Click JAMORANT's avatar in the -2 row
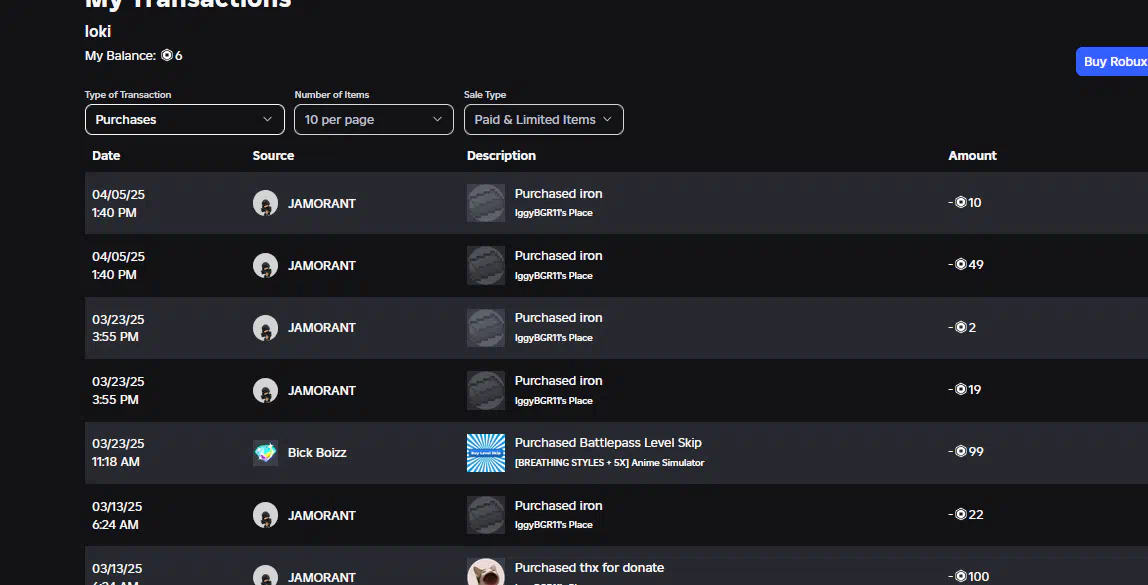 (265, 328)
